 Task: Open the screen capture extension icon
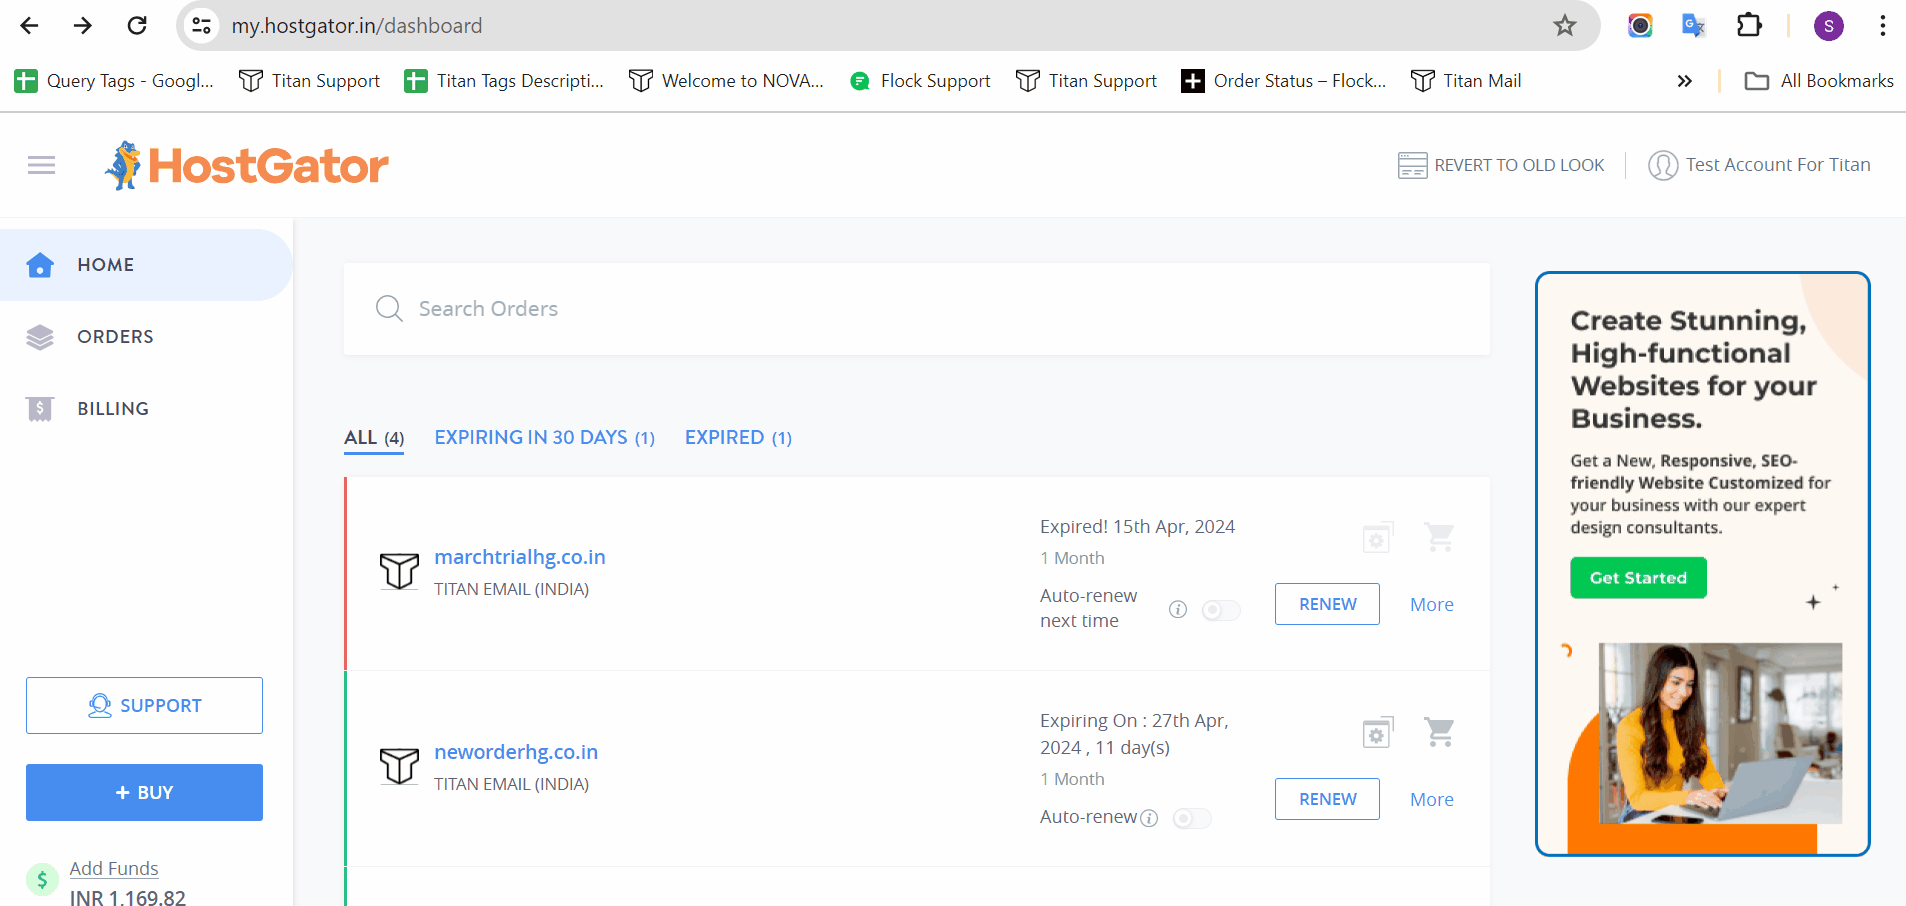point(1640,25)
